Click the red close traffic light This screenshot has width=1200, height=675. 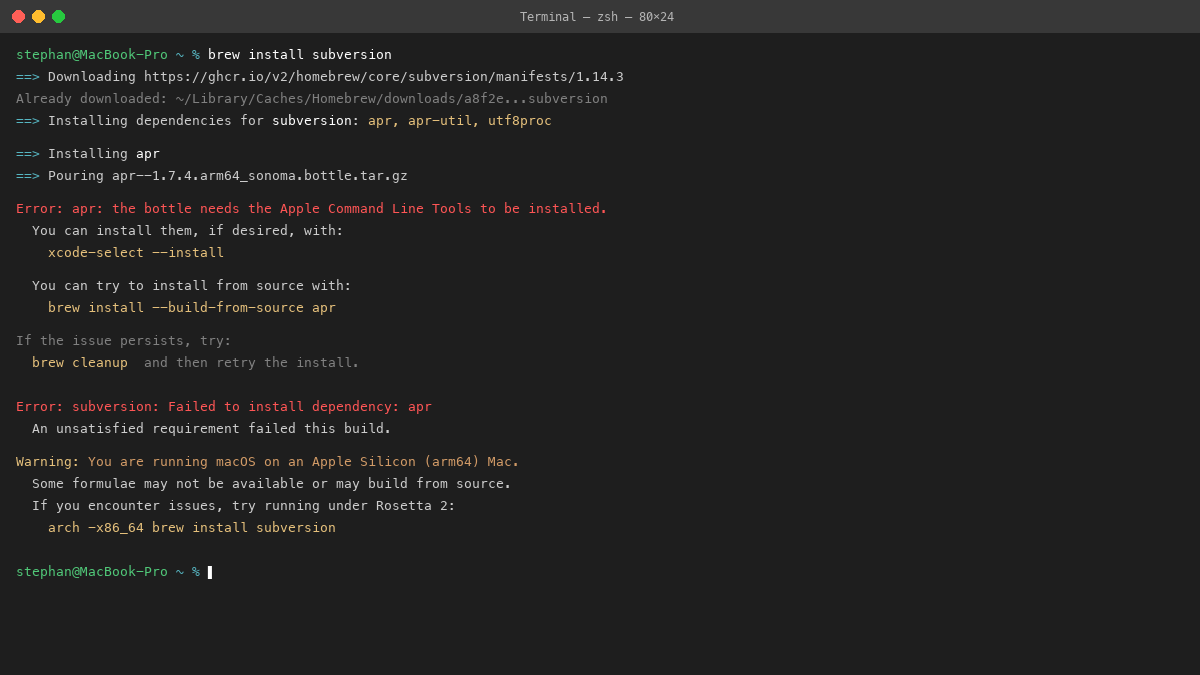18,16
